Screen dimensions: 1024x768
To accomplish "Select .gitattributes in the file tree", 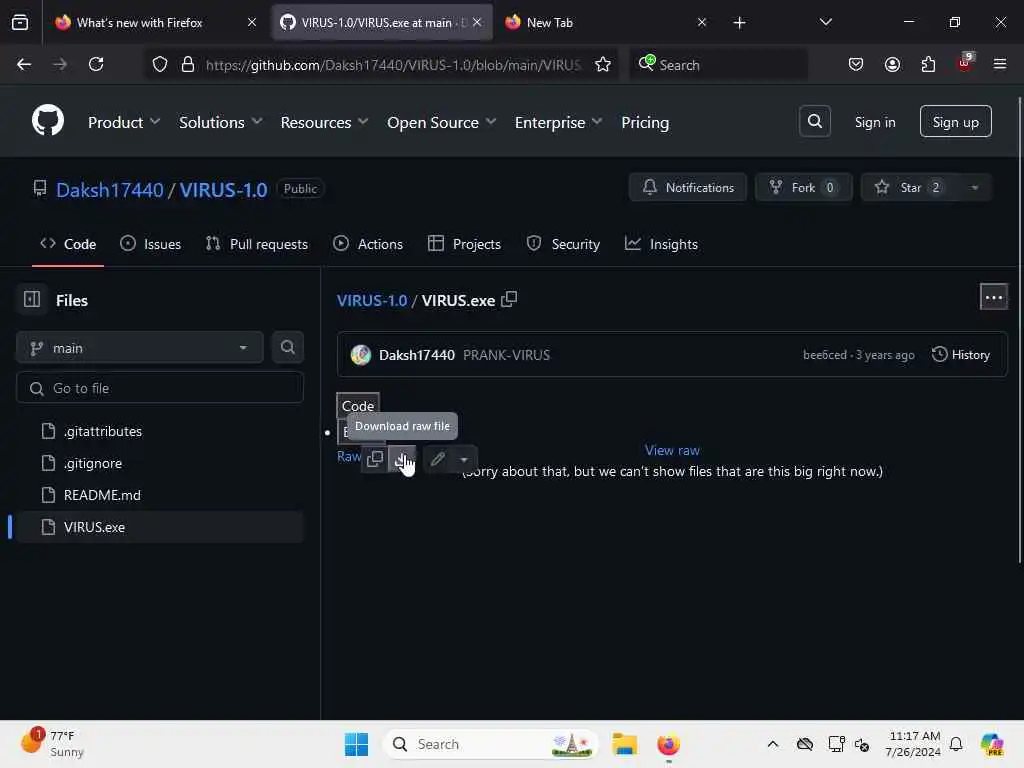I will pos(159,431).
